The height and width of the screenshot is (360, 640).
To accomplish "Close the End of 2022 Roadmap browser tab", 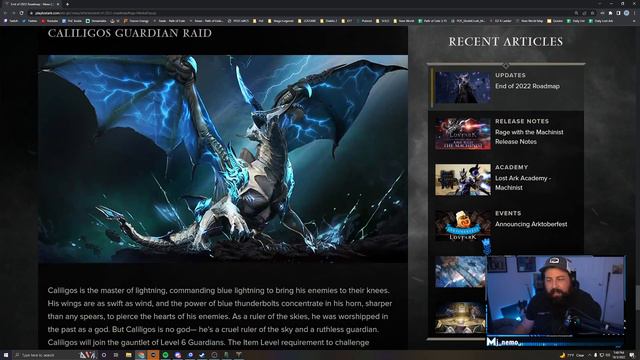I will click(x=58, y=4).
